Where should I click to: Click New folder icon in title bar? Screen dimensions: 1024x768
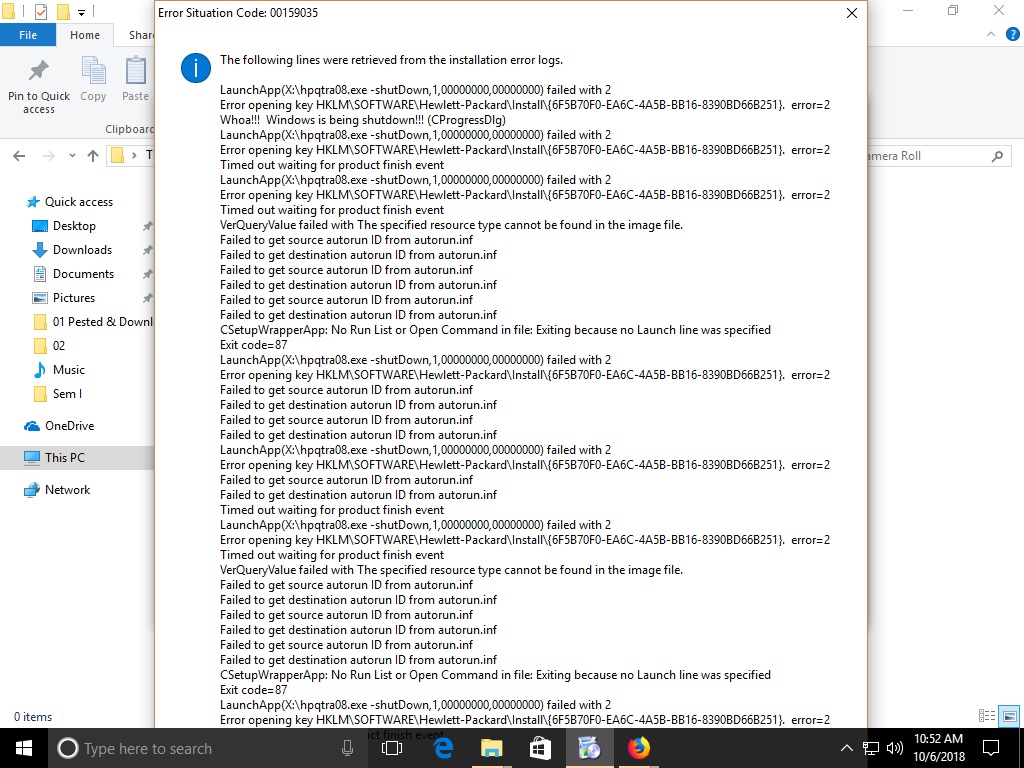pyautogui.click(x=63, y=12)
